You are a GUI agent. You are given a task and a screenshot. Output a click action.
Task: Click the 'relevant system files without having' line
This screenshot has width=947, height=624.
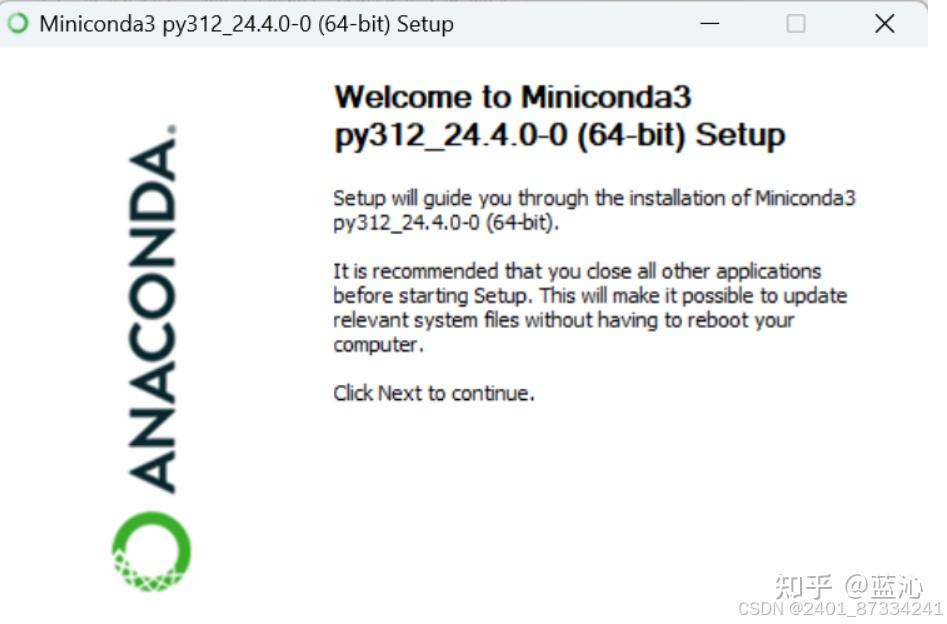[563, 320]
